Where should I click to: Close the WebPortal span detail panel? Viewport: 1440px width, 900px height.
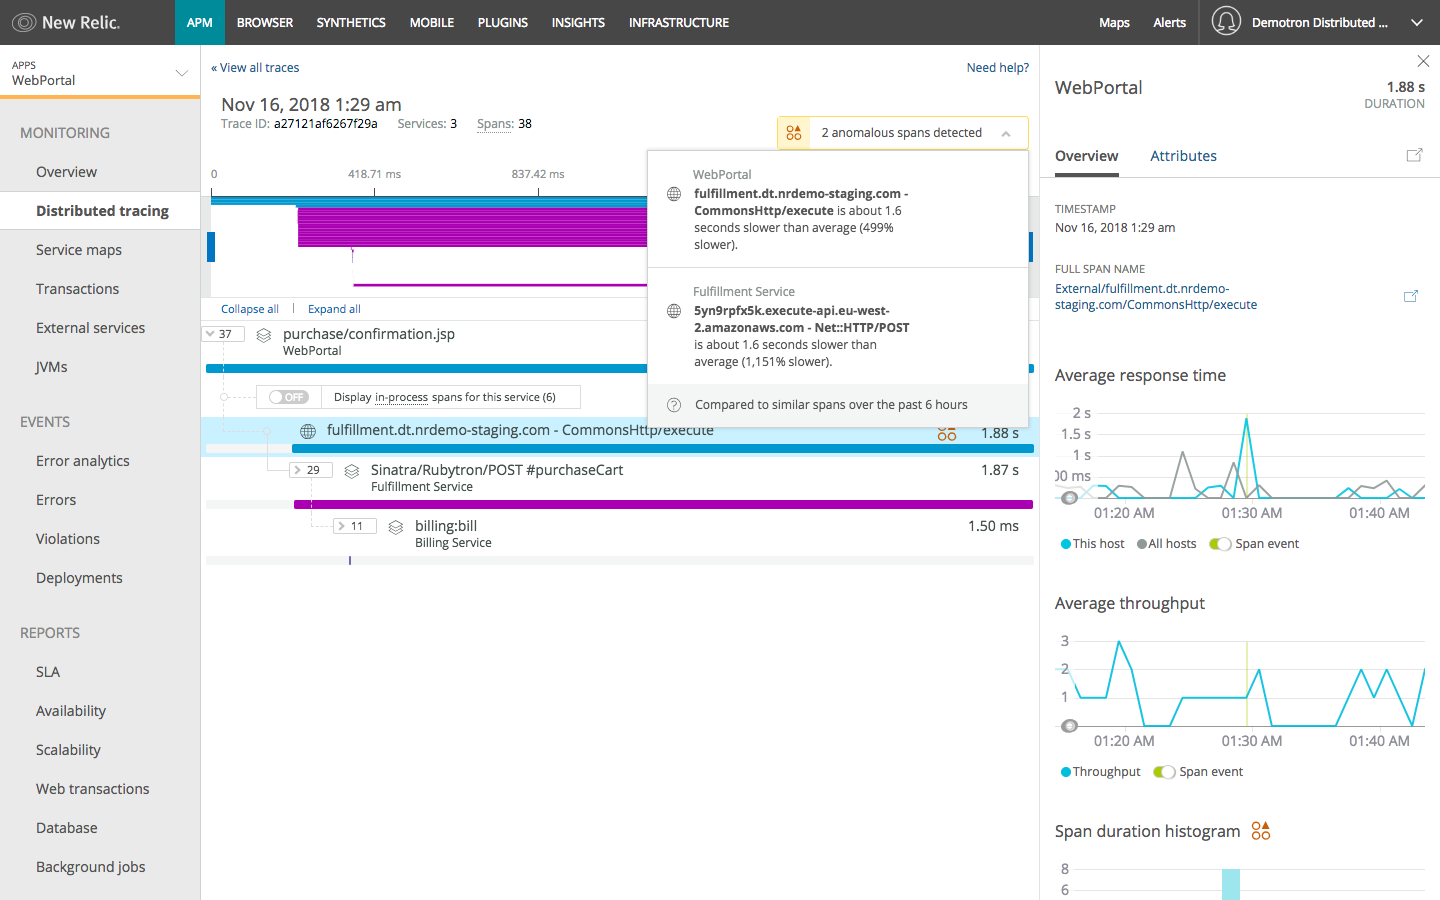pos(1423,62)
